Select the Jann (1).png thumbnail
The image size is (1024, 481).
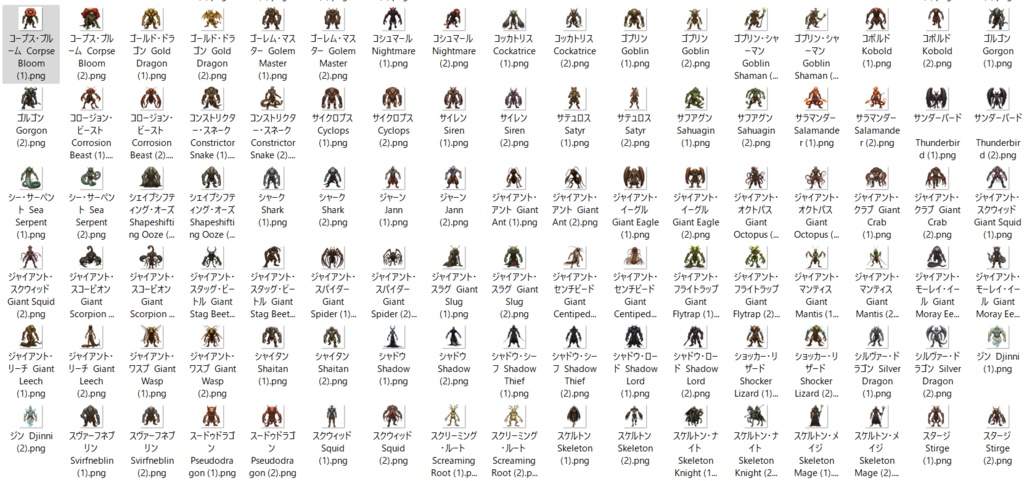tap(393, 178)
